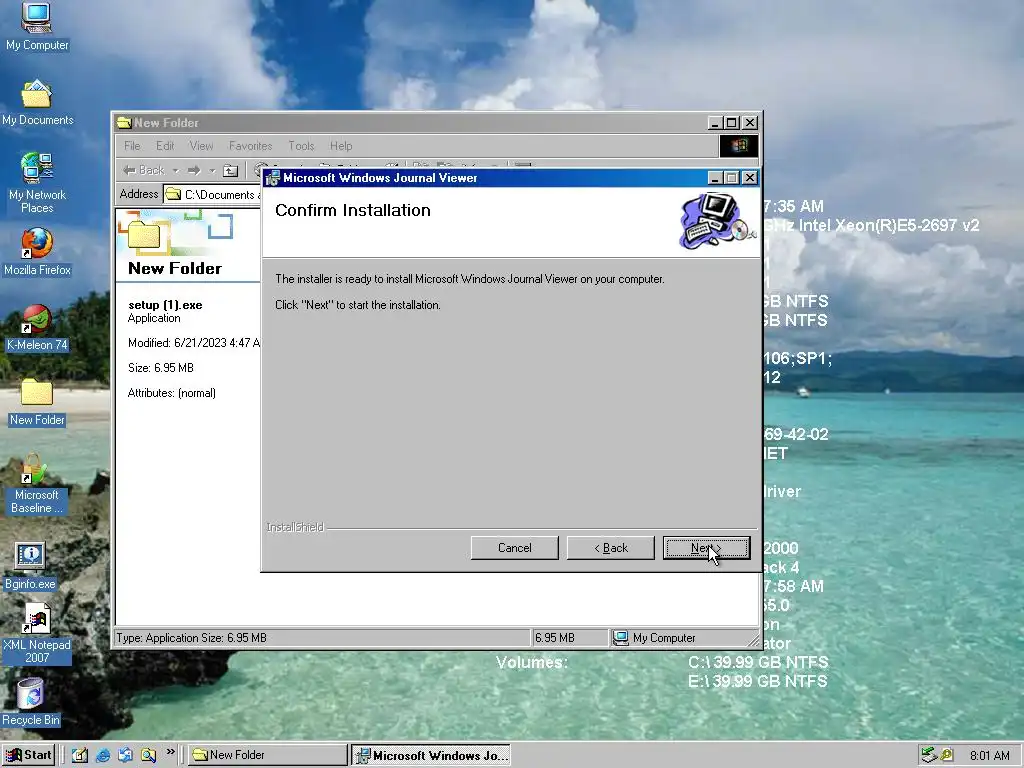This screenshot has width=1024, height=768.
Task: Close the Microsoft Windows Journal Viewer dialog
Action: [x=750, y=178]
